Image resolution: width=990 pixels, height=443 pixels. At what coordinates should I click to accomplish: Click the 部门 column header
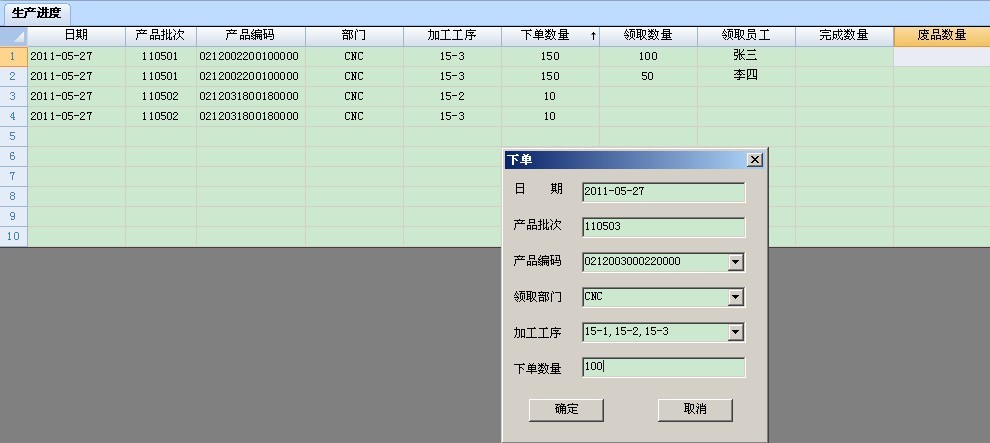coord(354,36)
